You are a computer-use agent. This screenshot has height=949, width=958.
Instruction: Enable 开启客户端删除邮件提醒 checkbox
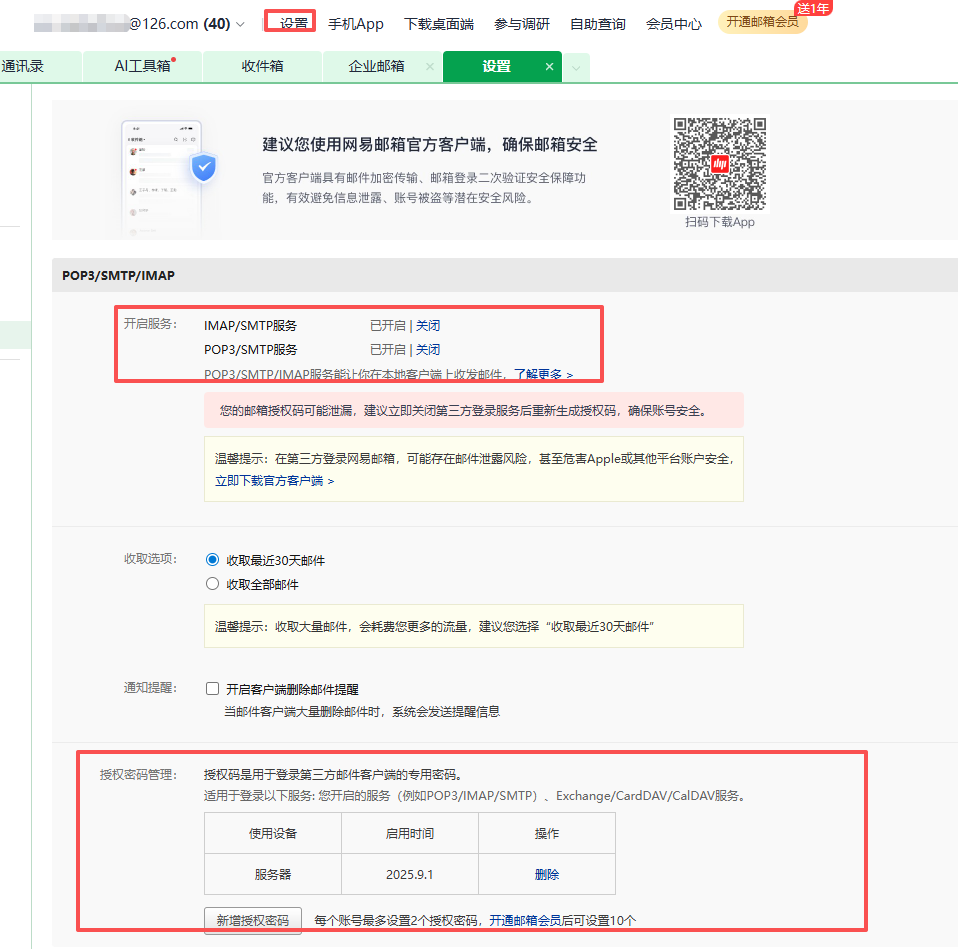point(212,689)
